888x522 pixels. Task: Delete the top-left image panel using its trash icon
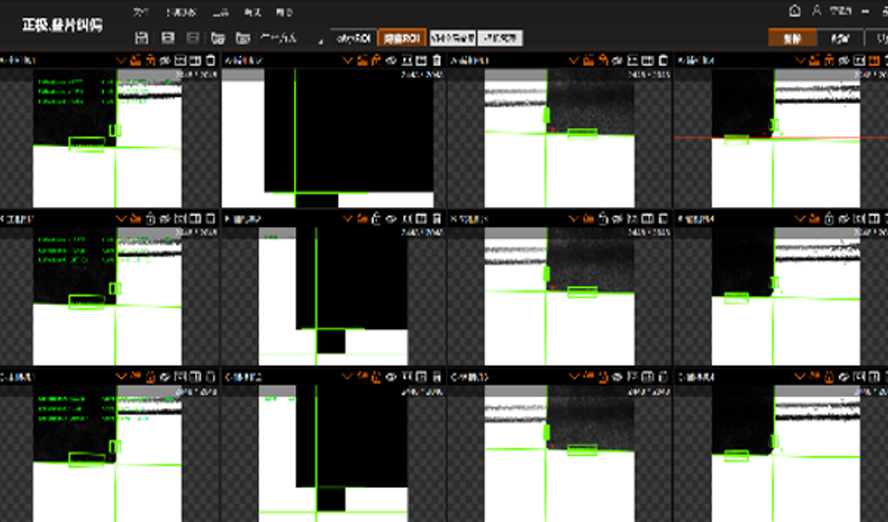coord(211,61)
